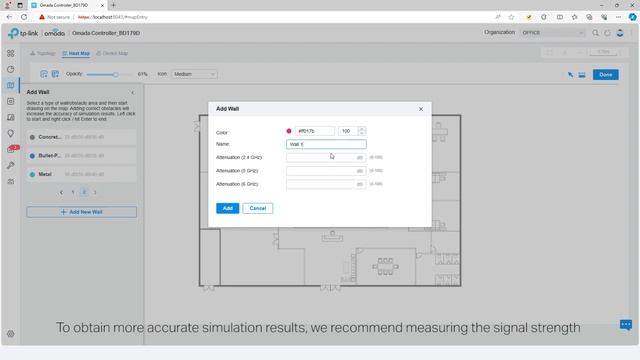Click the second area-draw icon left of Opacity
Screen dimensions: 640x360
click(x=55, y=74)
